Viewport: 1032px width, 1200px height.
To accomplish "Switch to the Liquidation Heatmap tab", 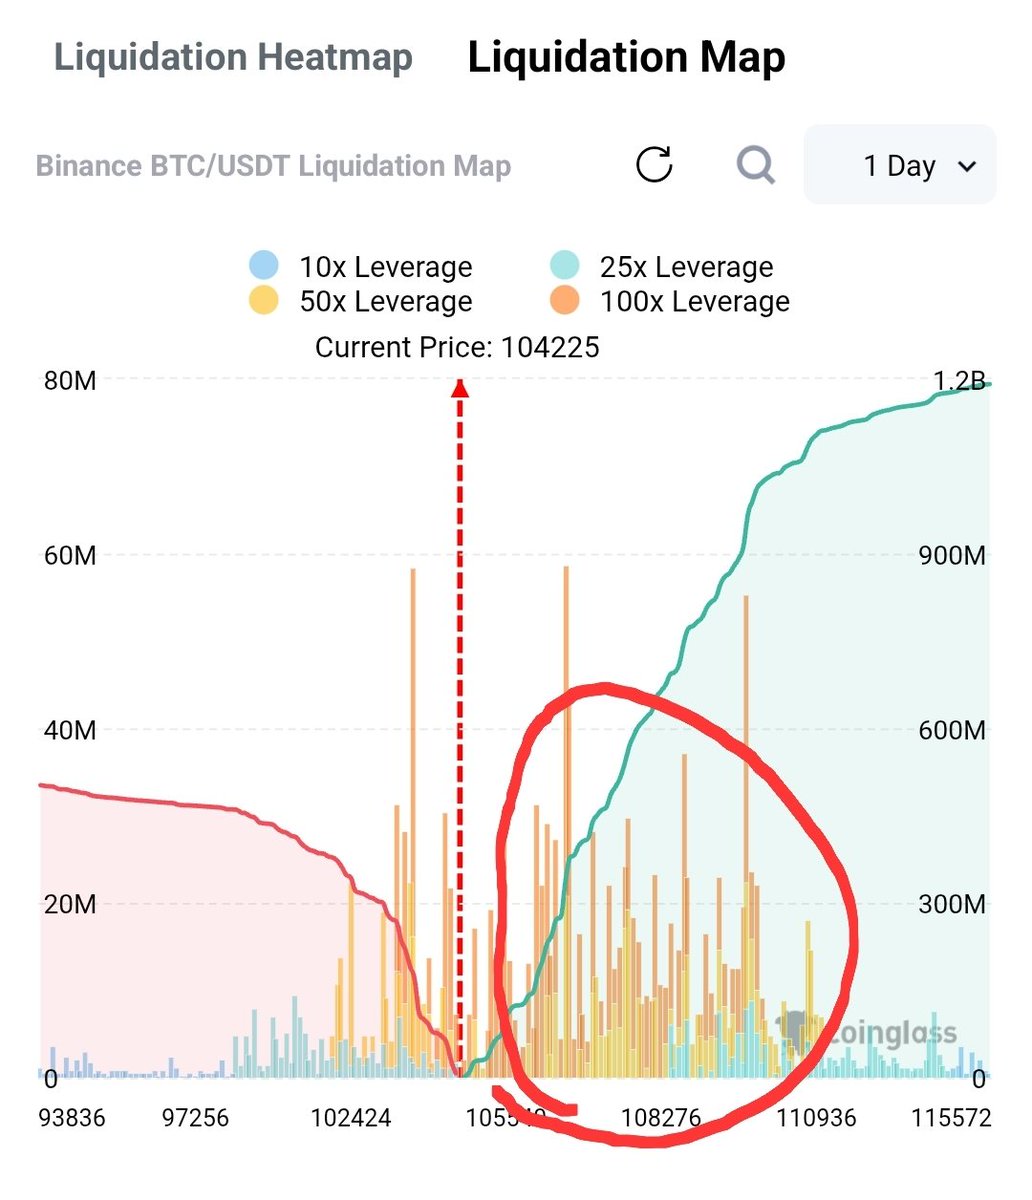I will tap(233, 56).
